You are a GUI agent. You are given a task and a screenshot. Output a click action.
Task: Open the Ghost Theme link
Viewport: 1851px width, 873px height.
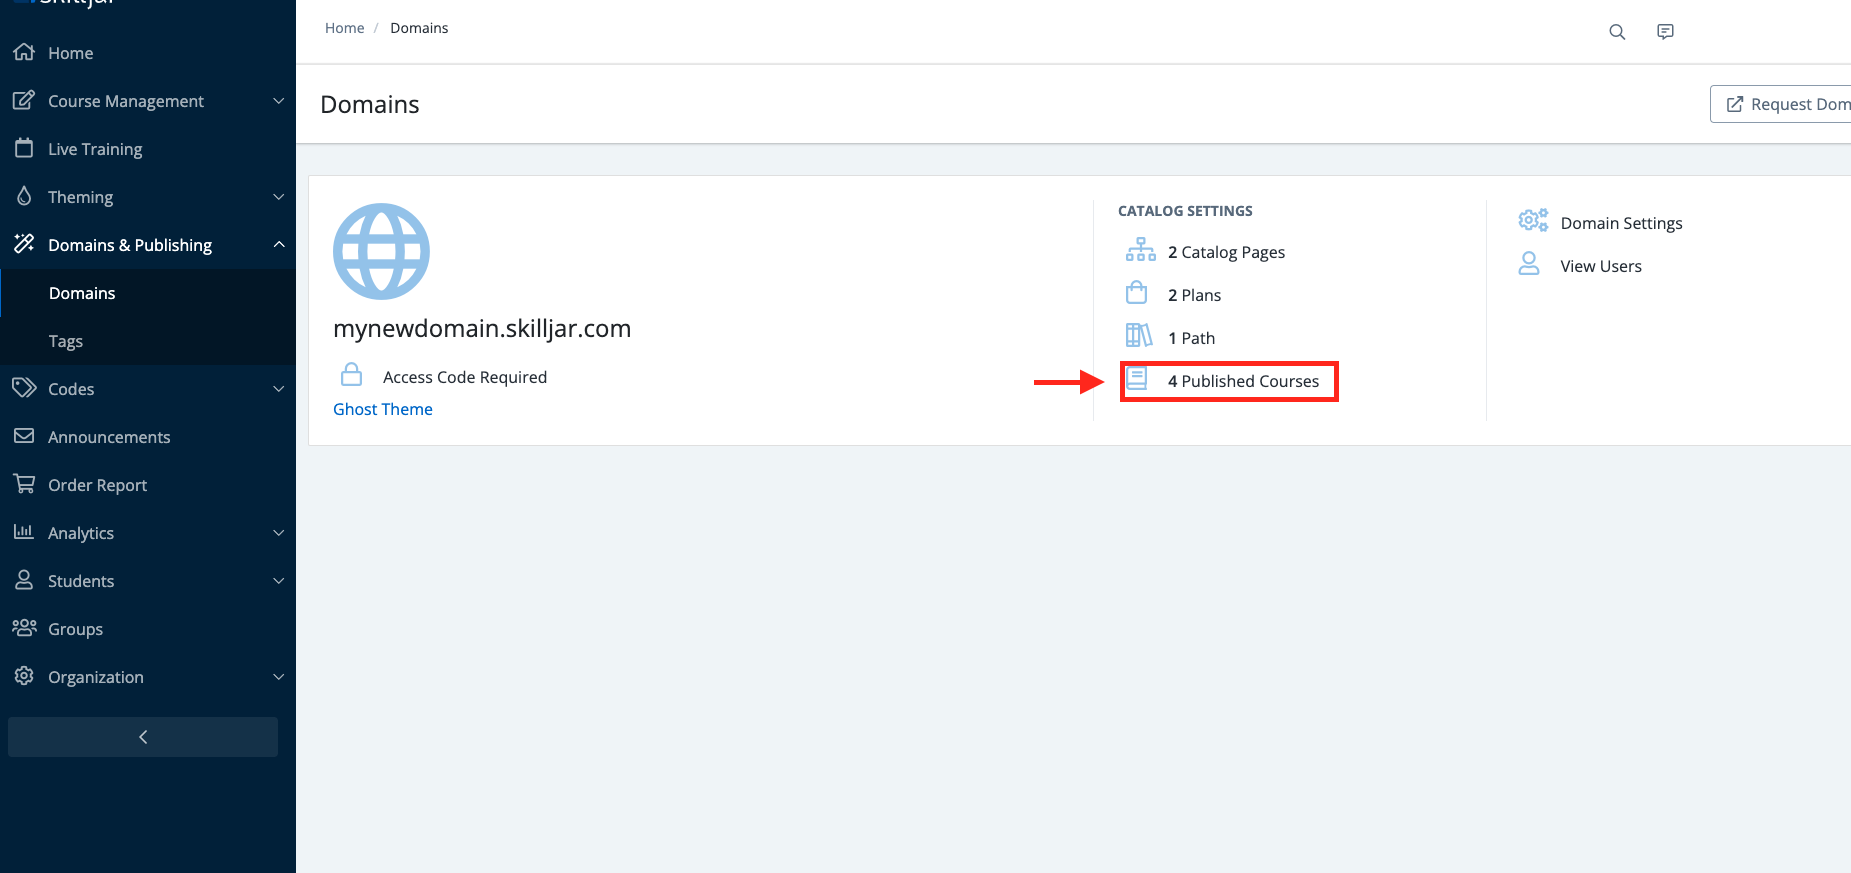click(383, 409)
